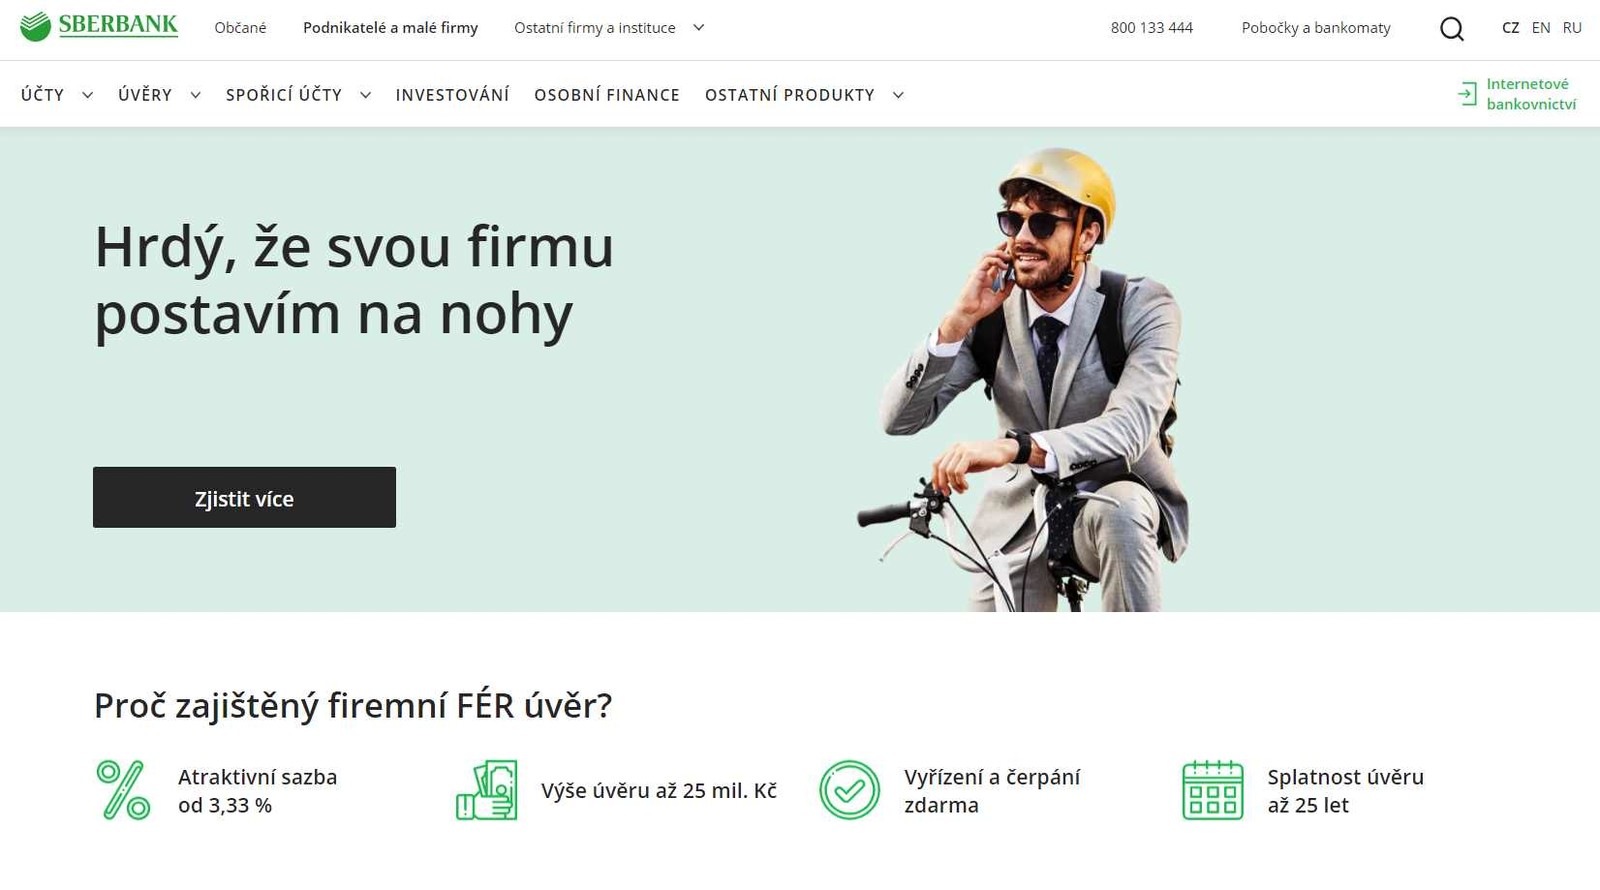This screenshot has width=1600, height=890.
Task: Click the internet banking login icon
Action: click(x=1467, y=94)
